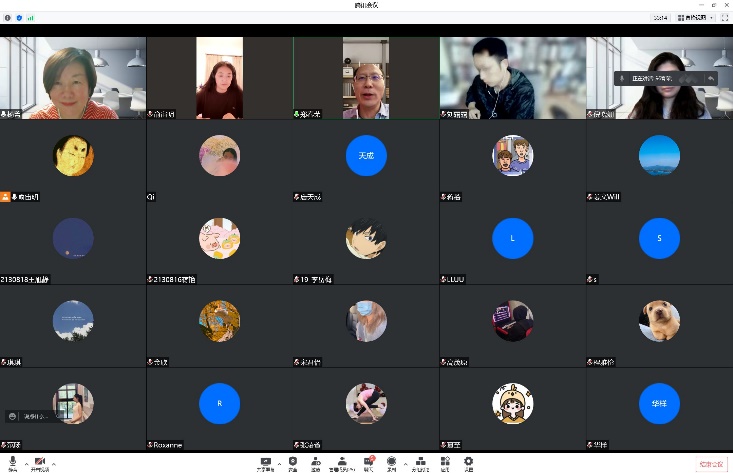Viewport: 733px width, 473px height.
Task: Expand the video options arrow beside camera
Action: (x=54, y=464)
